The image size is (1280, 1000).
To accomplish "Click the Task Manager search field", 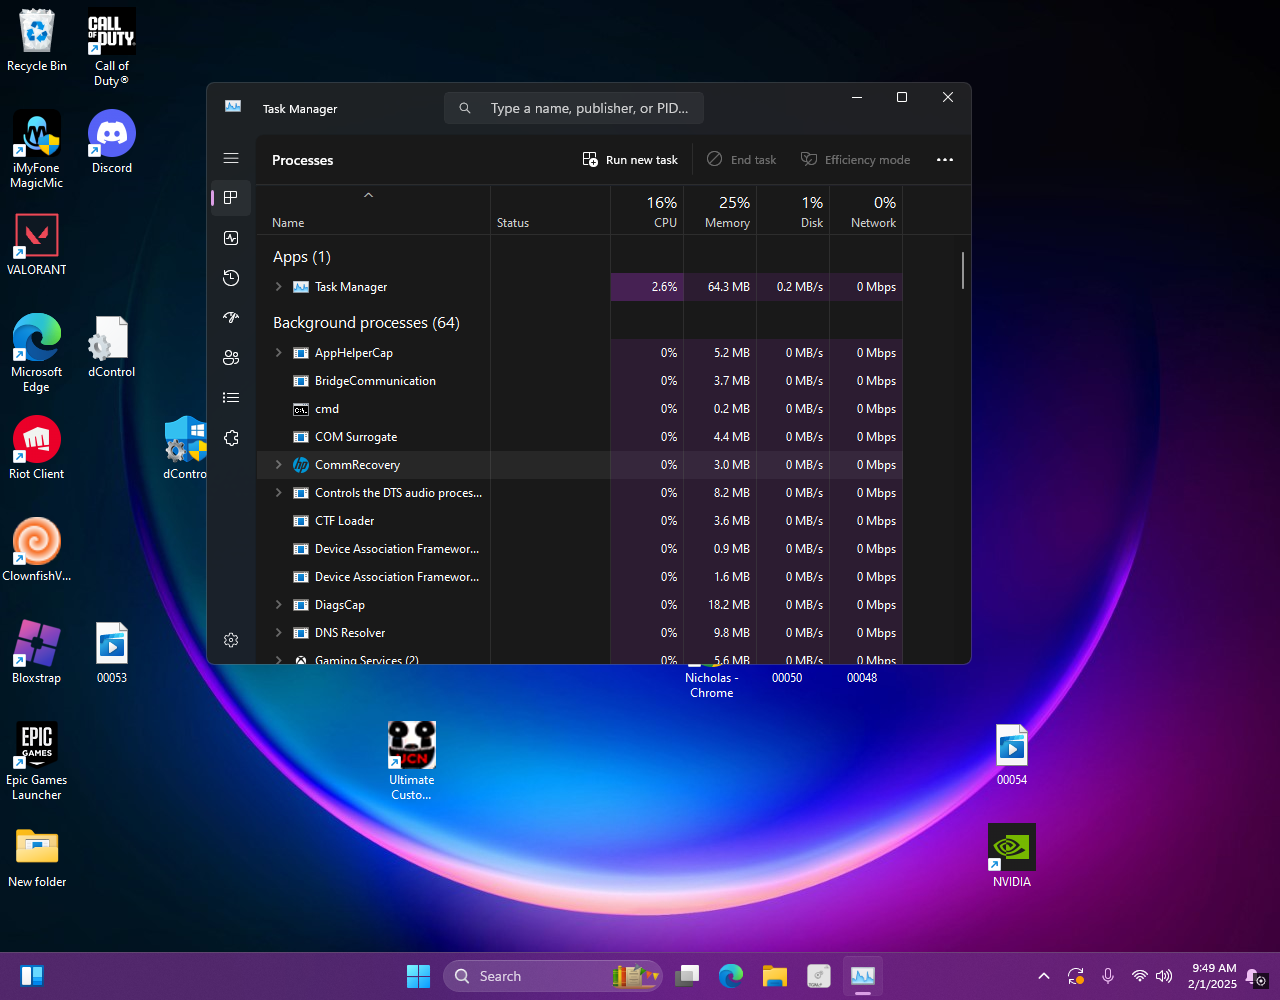I will 588,108.
